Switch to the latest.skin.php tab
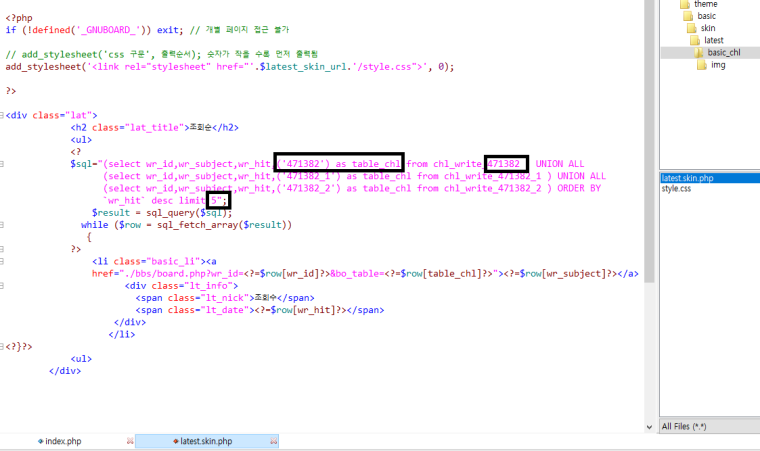 206,441
